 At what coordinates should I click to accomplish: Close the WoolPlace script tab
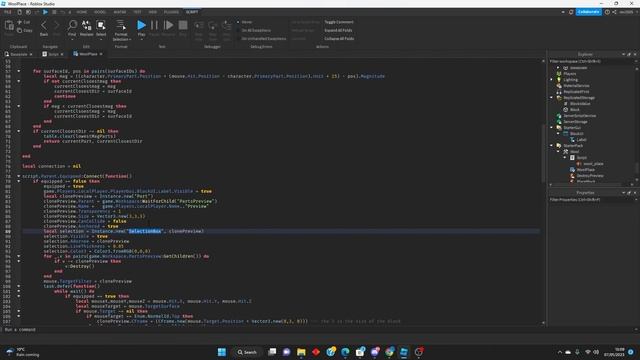point(101,54)
